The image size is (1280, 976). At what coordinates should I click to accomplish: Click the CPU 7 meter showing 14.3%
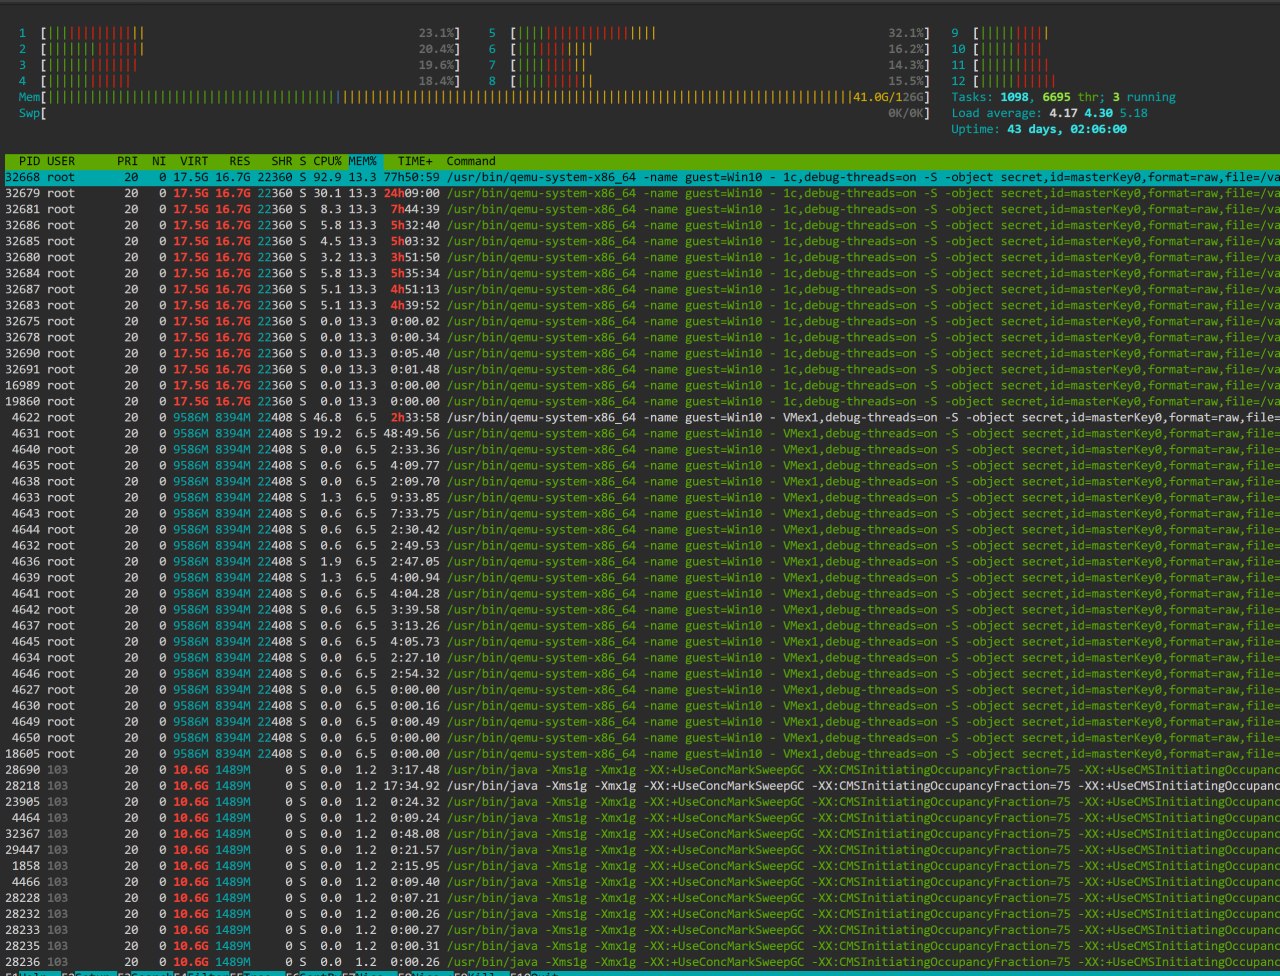[x=709, y=65]
